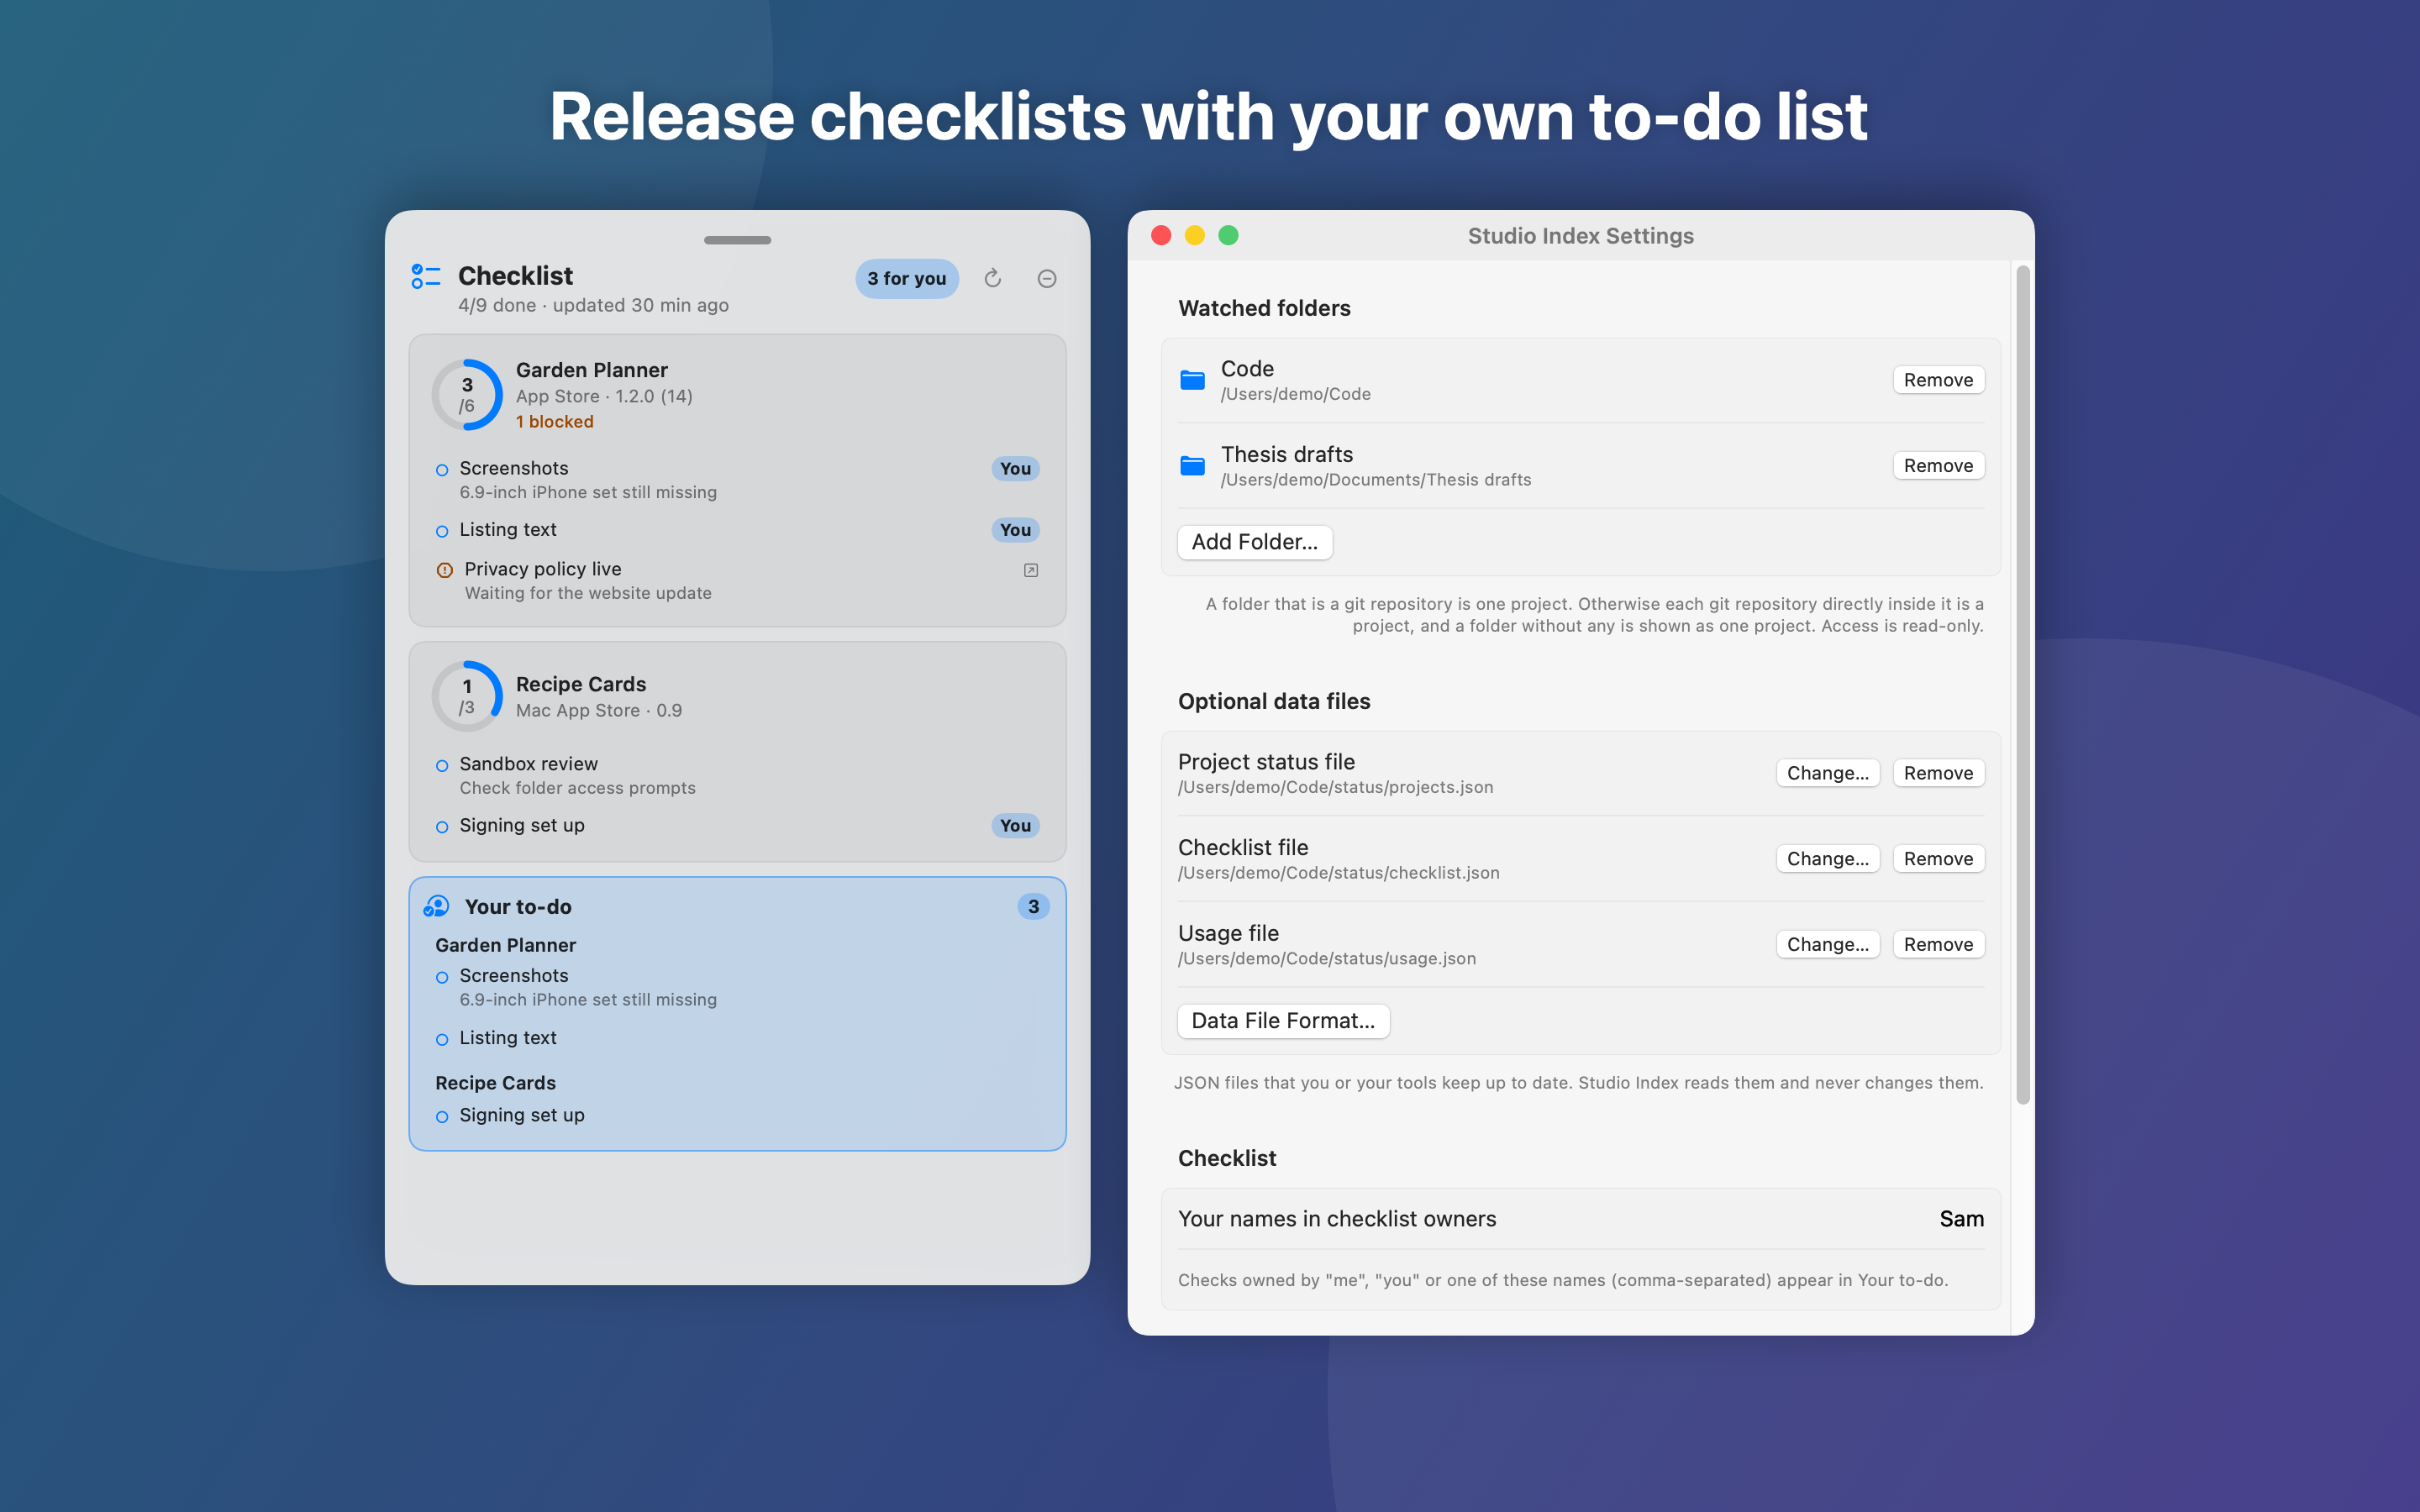Remove the Project status file
The height and width of the screenshot is (1512, 2420).
coord(1938,773)
